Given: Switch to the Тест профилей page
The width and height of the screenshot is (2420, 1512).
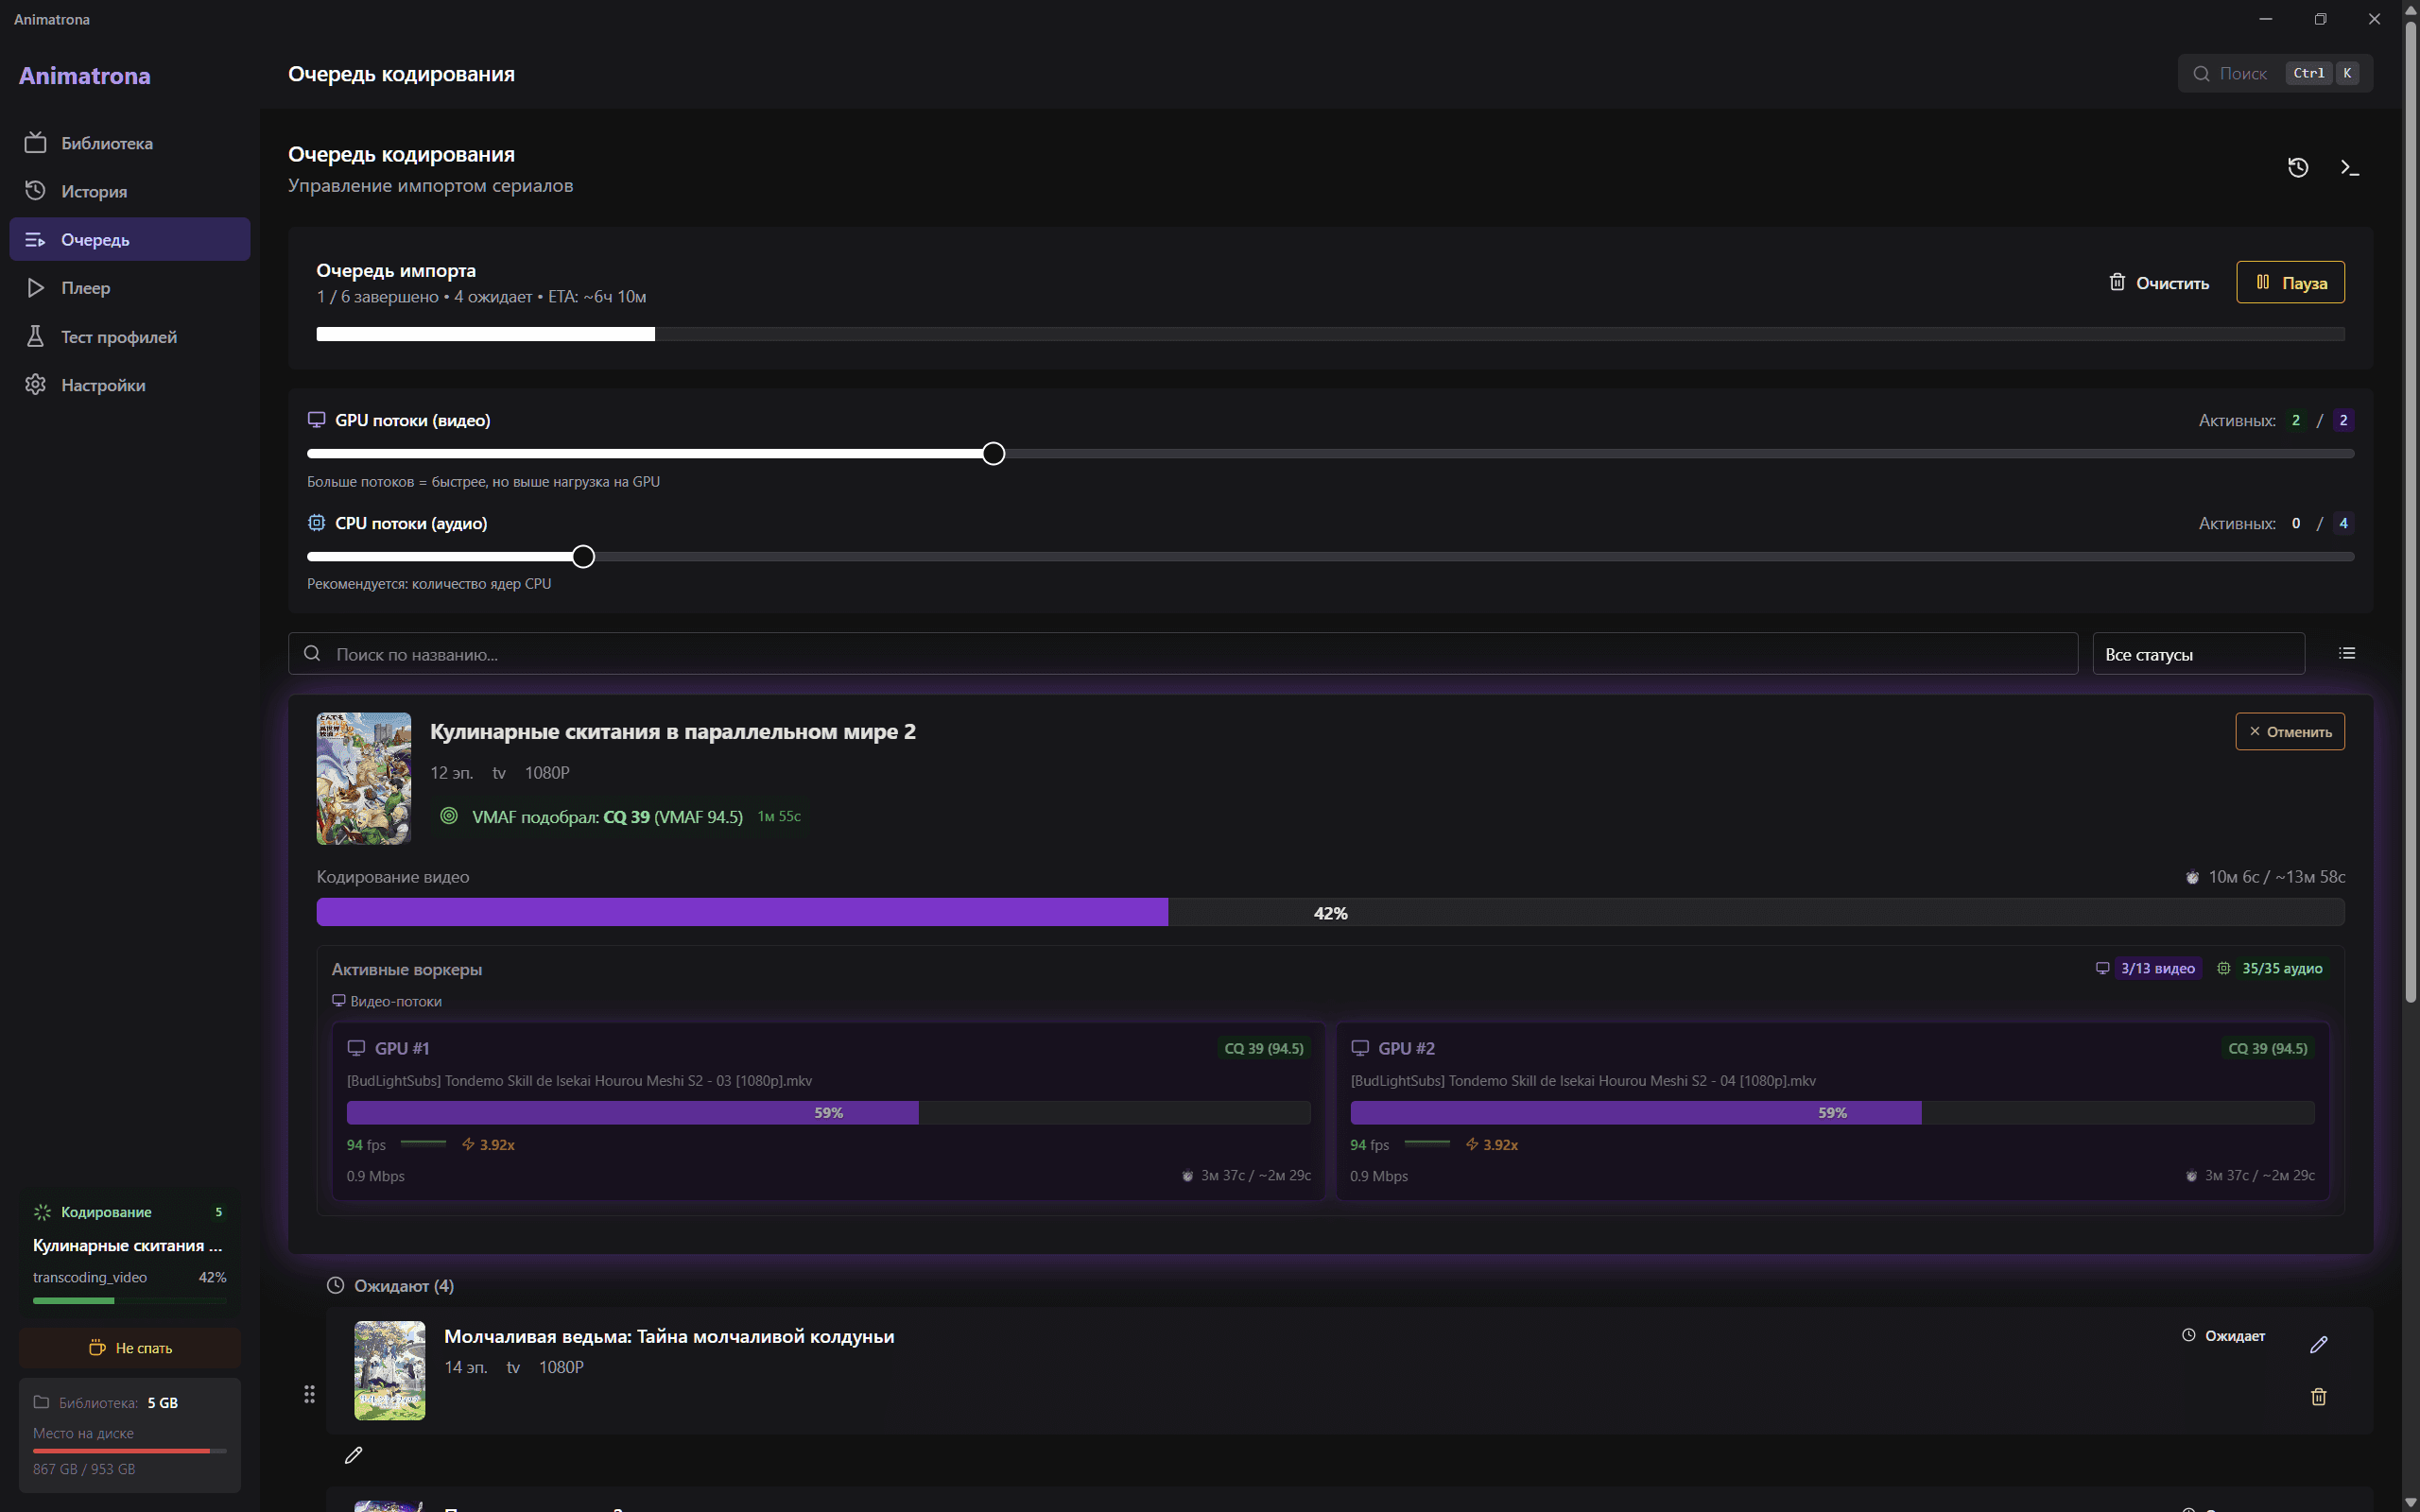Looking at the screenshot, I should tap(118, 337).
